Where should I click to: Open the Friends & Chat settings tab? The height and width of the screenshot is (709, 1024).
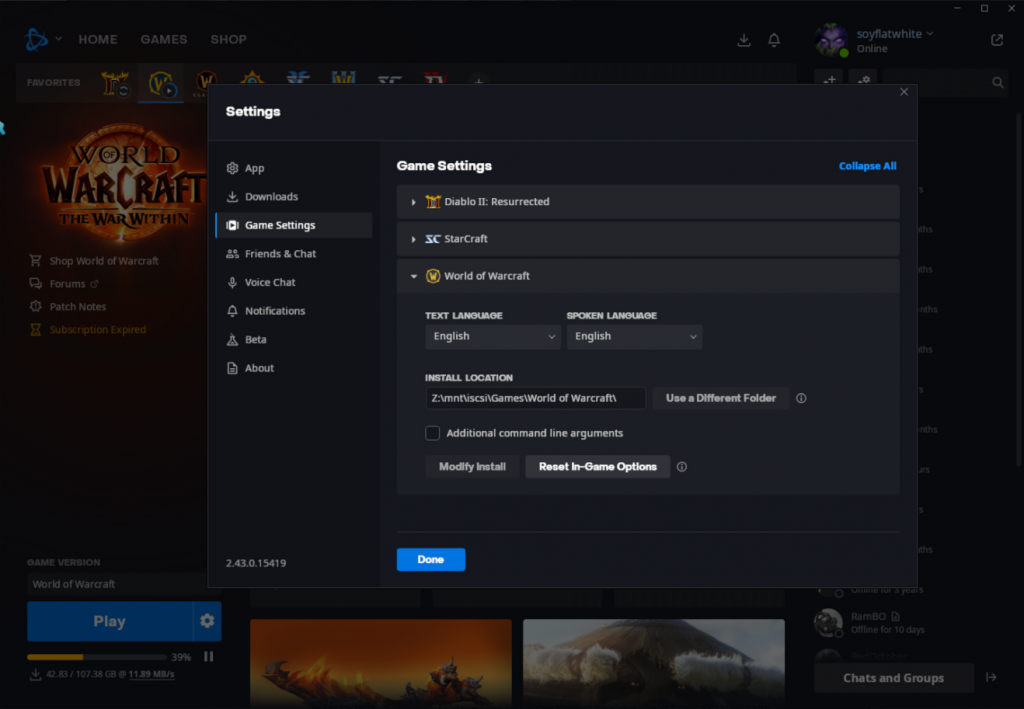click(293, 254)
